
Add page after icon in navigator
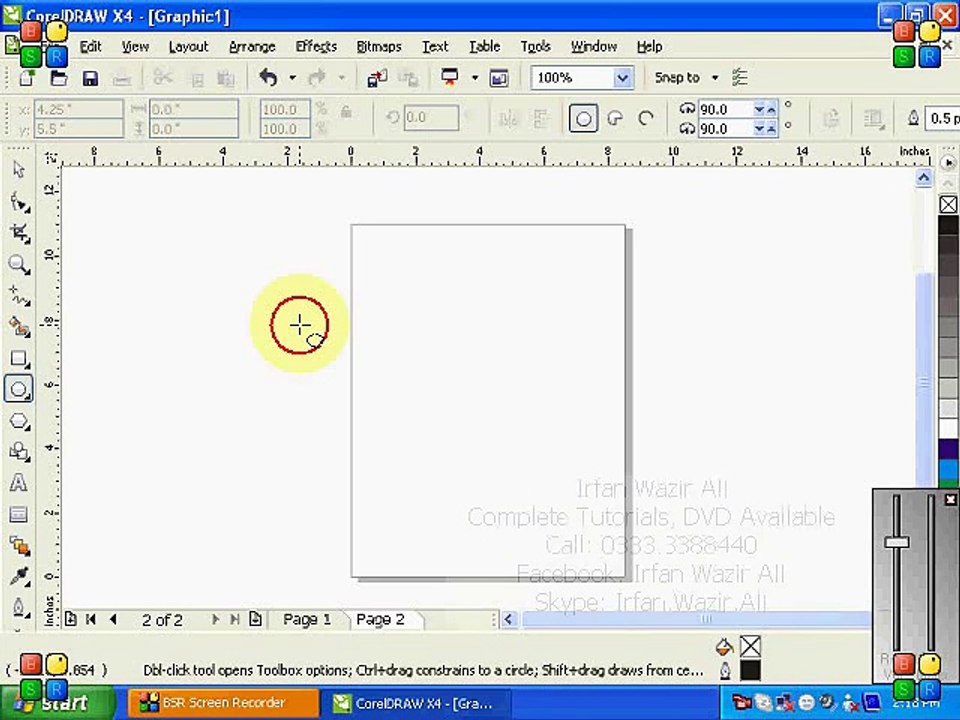click(256, 620)
